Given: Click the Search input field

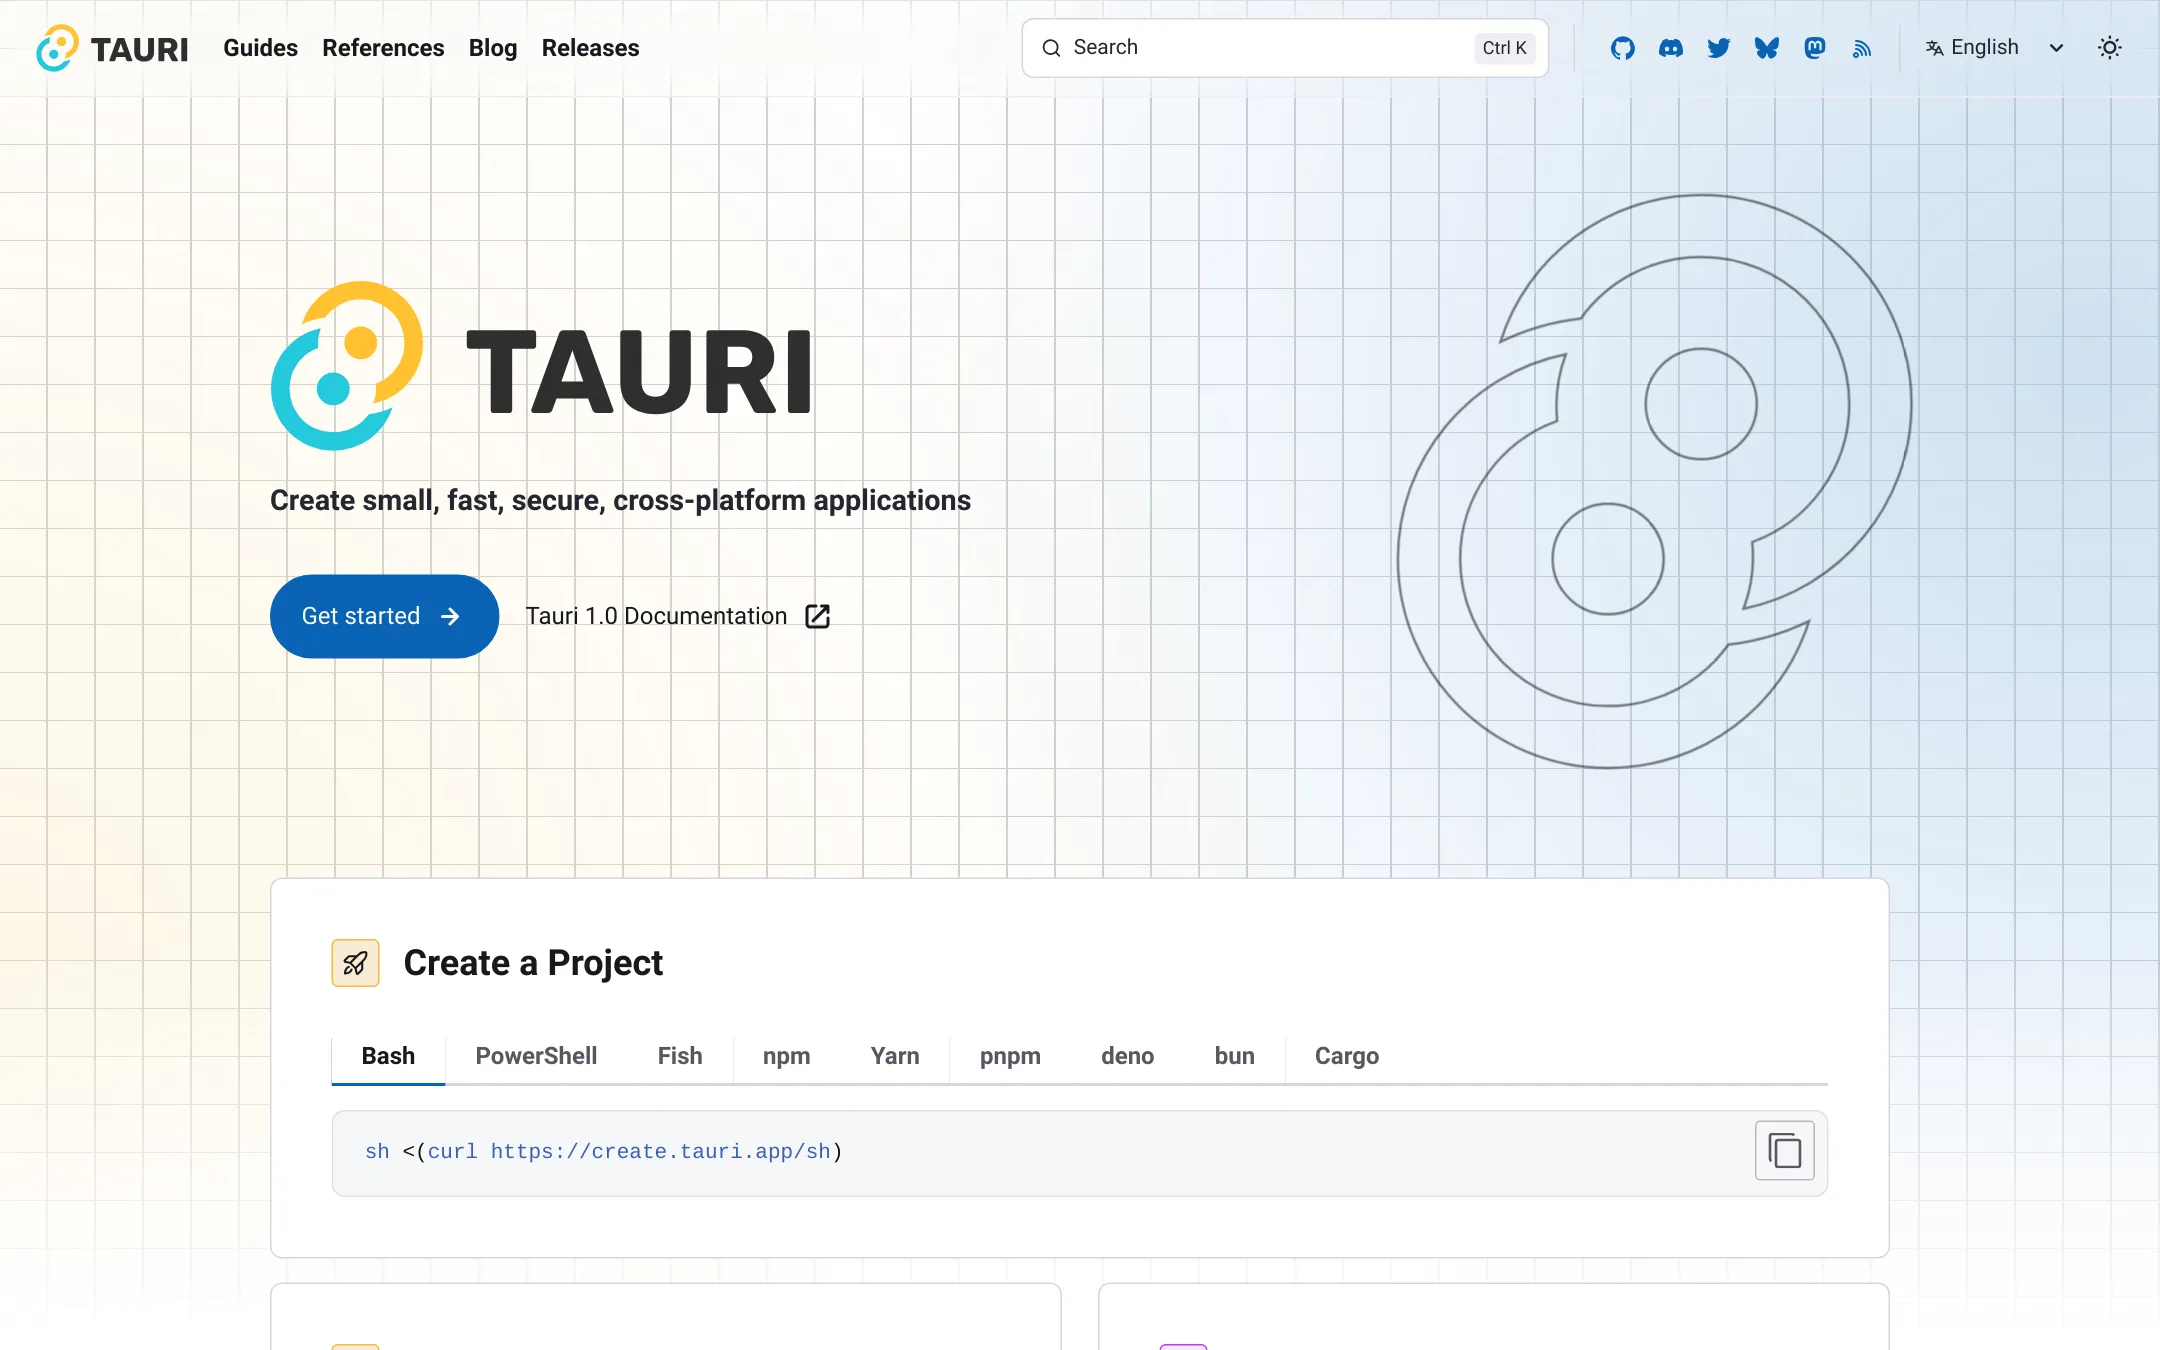Looking at the screenshot, I should pyautogui.click(x=1285, y=48).
